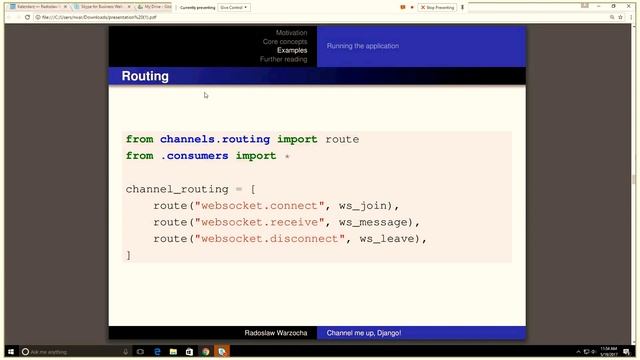Open the Windows Start menu

[11, 351]
